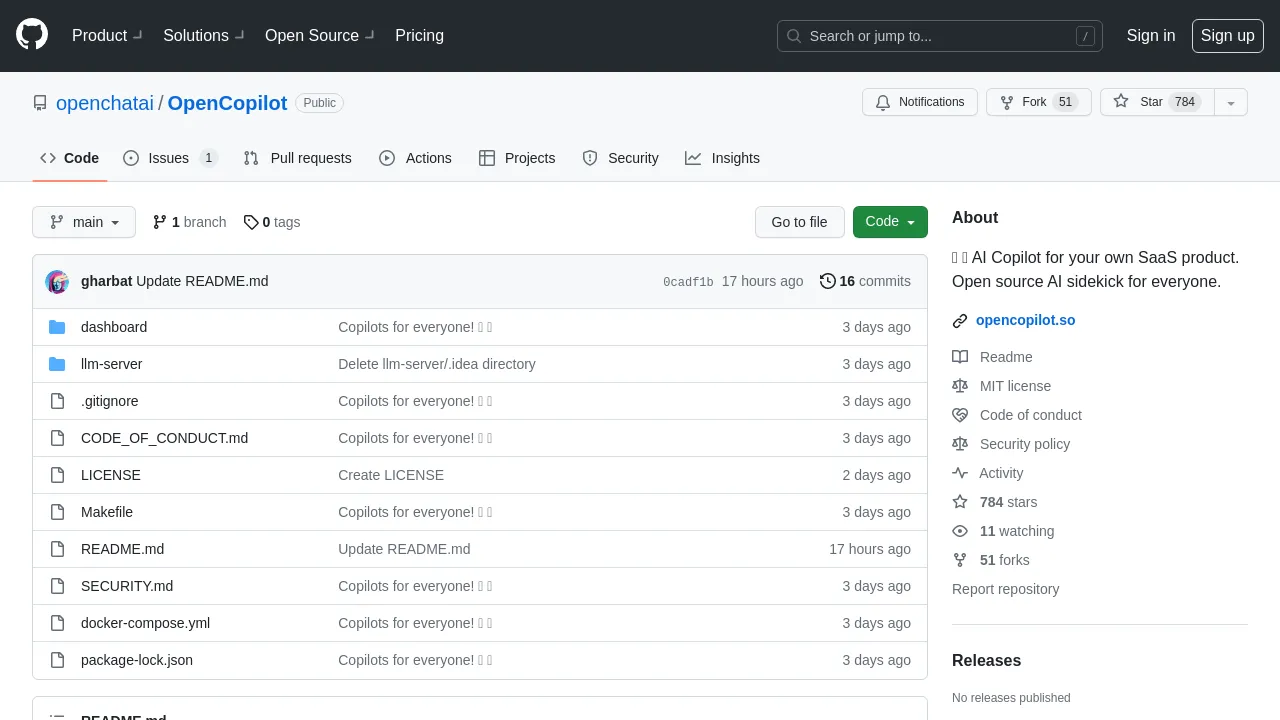This screenshot has width=1280, height=720.
Task: Click the Code of conduct icon
Action: coord(960,415)
